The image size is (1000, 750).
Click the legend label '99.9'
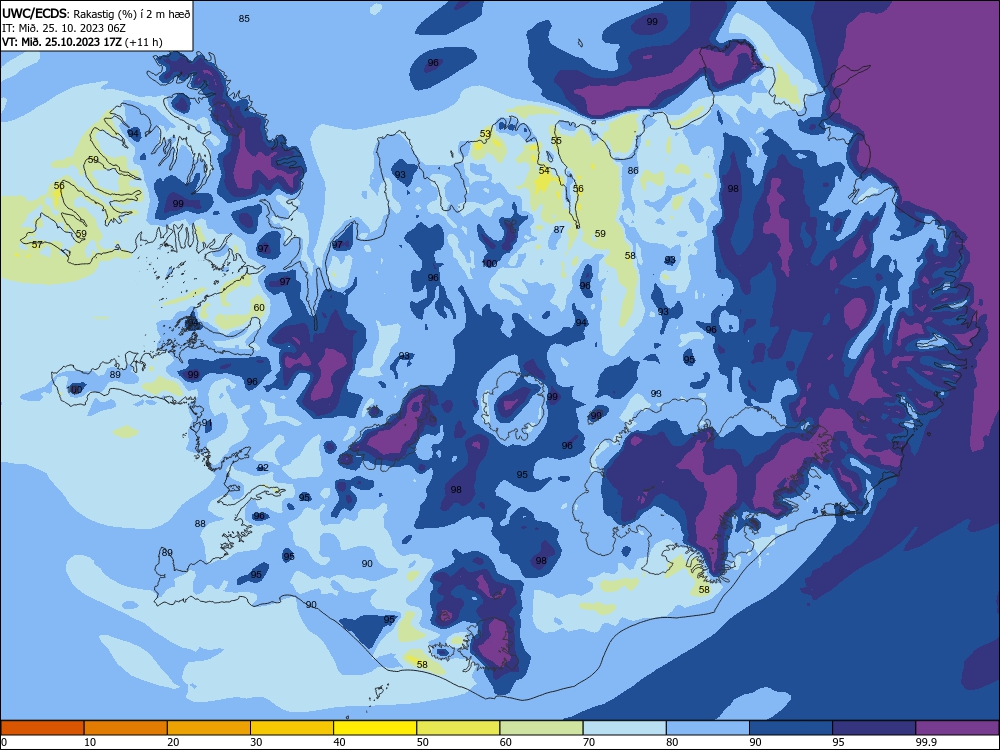(x=925, y=742)
